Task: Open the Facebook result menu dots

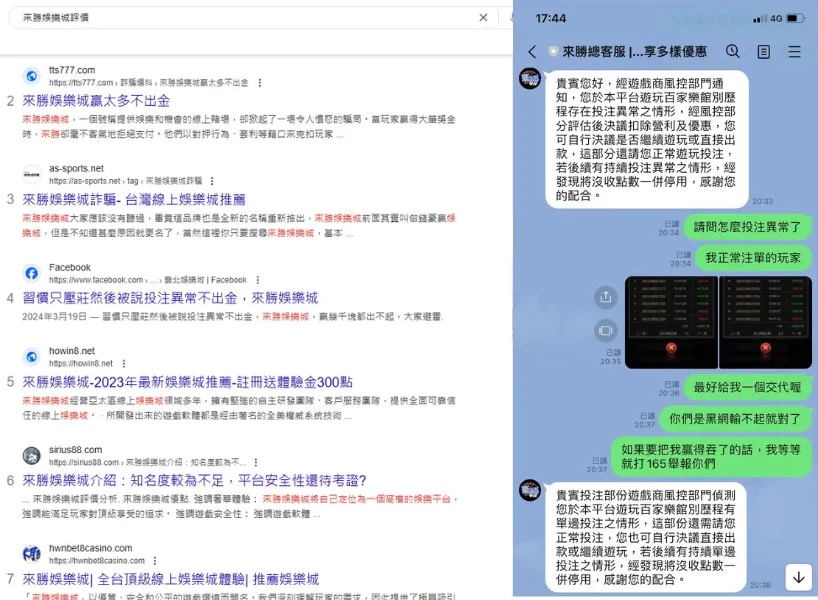Action: pos(258,280)
